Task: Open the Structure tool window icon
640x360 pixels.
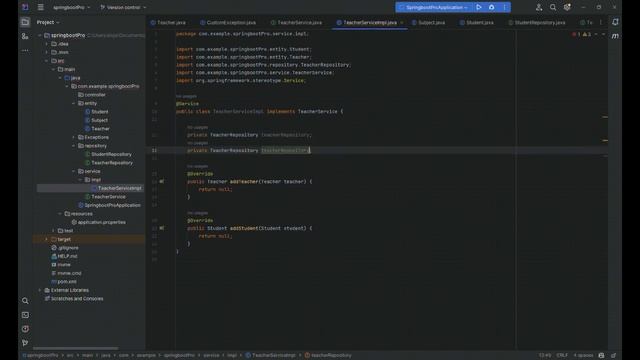Action: [x=25, y=36]
